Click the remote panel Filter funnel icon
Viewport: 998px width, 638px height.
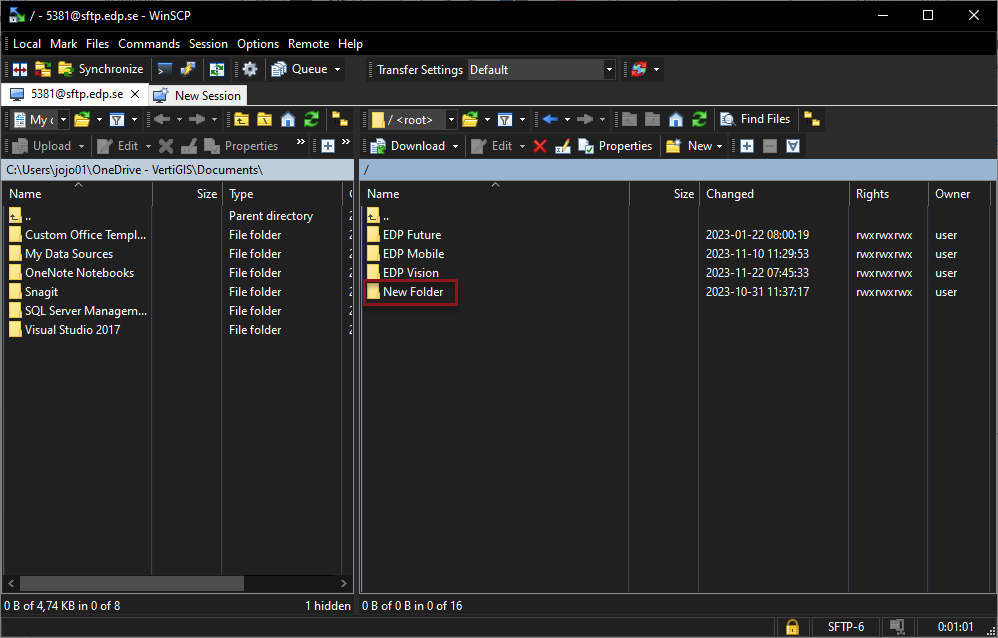505,120
